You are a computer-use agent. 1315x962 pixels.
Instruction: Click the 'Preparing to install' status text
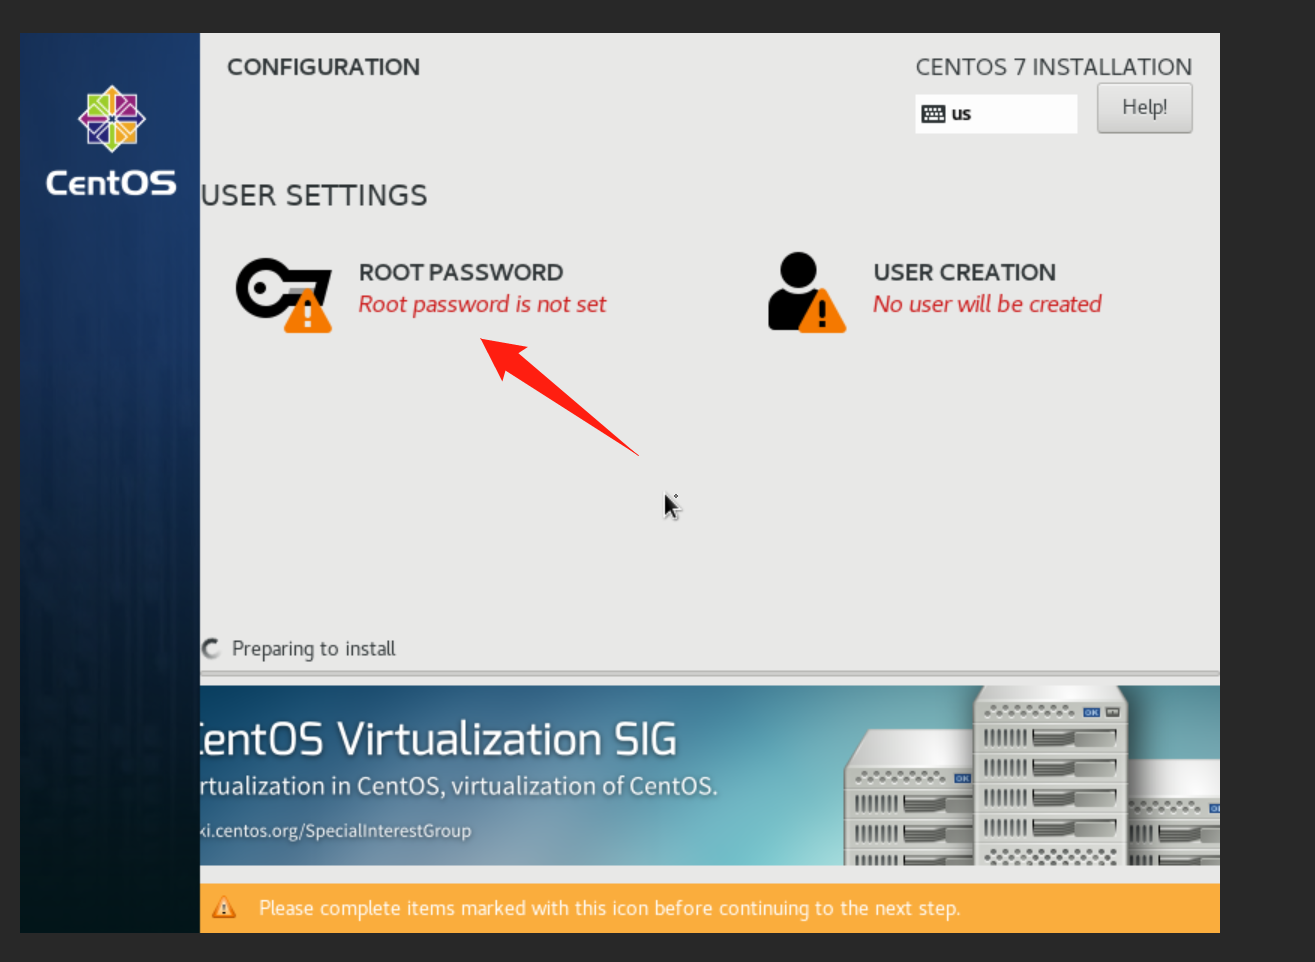tap(314, 649)
